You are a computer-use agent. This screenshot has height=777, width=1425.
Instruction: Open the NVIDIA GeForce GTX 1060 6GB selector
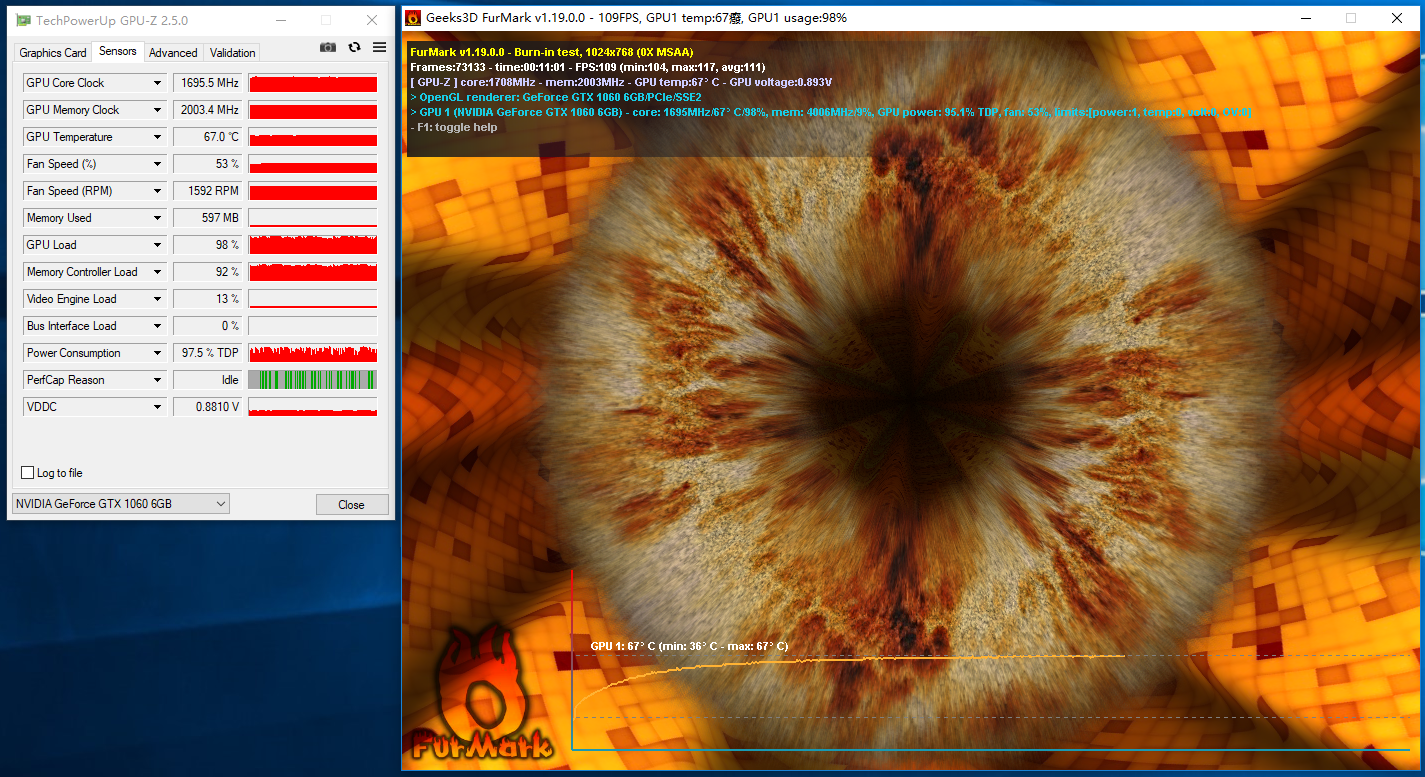[x=121, y=504]
